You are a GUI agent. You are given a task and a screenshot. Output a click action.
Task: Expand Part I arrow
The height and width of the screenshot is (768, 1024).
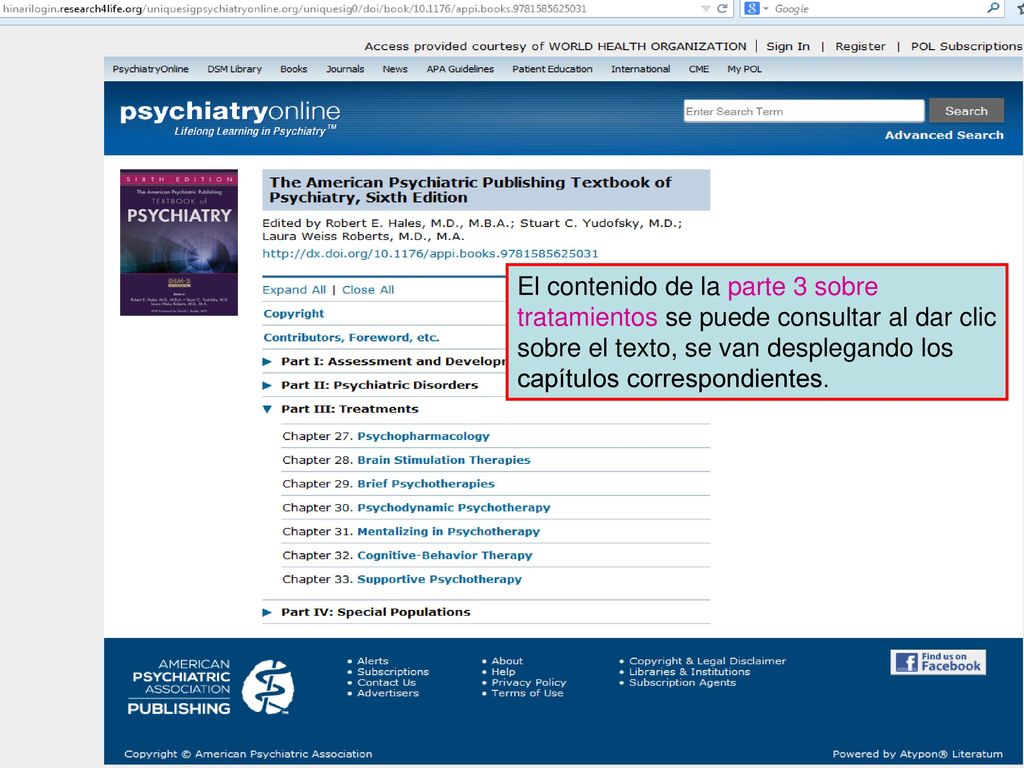266,362
